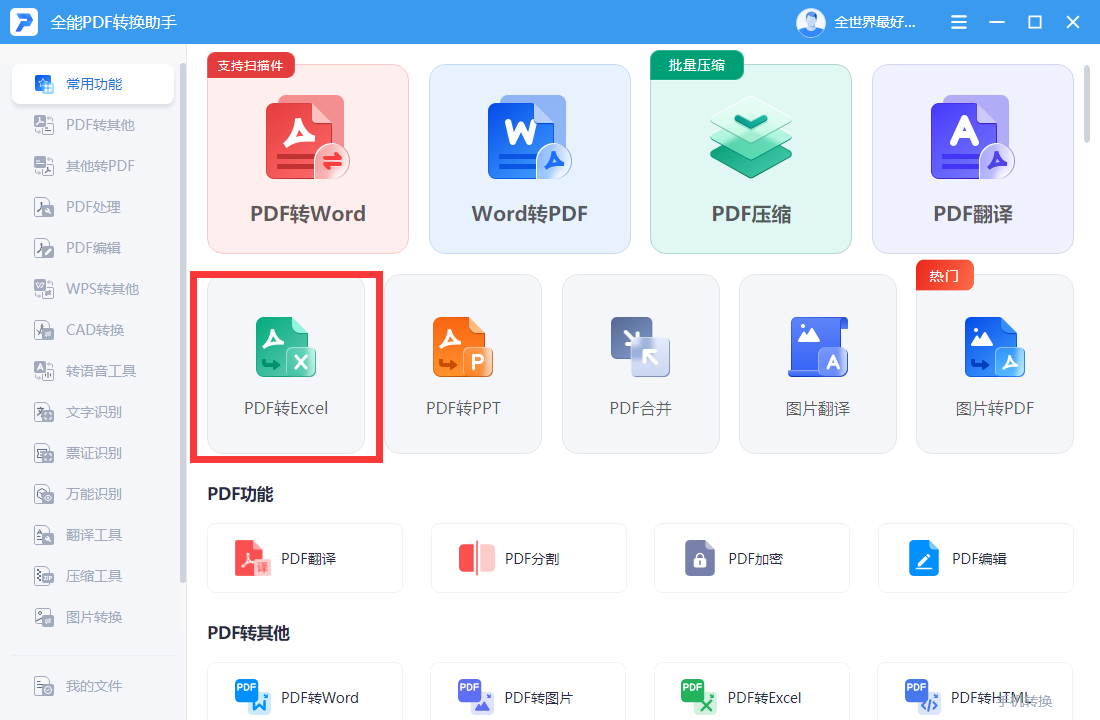Click the 压缩工具 sidebar icon
Image resolution: width=1100 pixels, height=720 pixels.
tap(44, 576)
